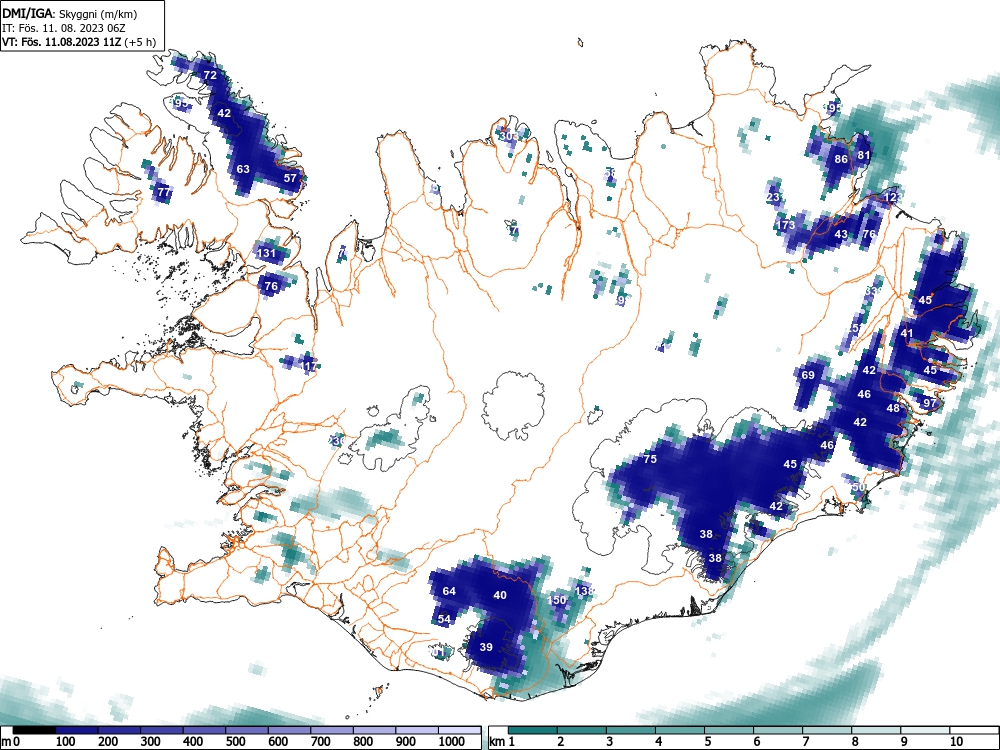The width and height of the screenshot is (1000, 750).
Task: Pick the 500–600 m legend color segment
Action: pos(247,730)
